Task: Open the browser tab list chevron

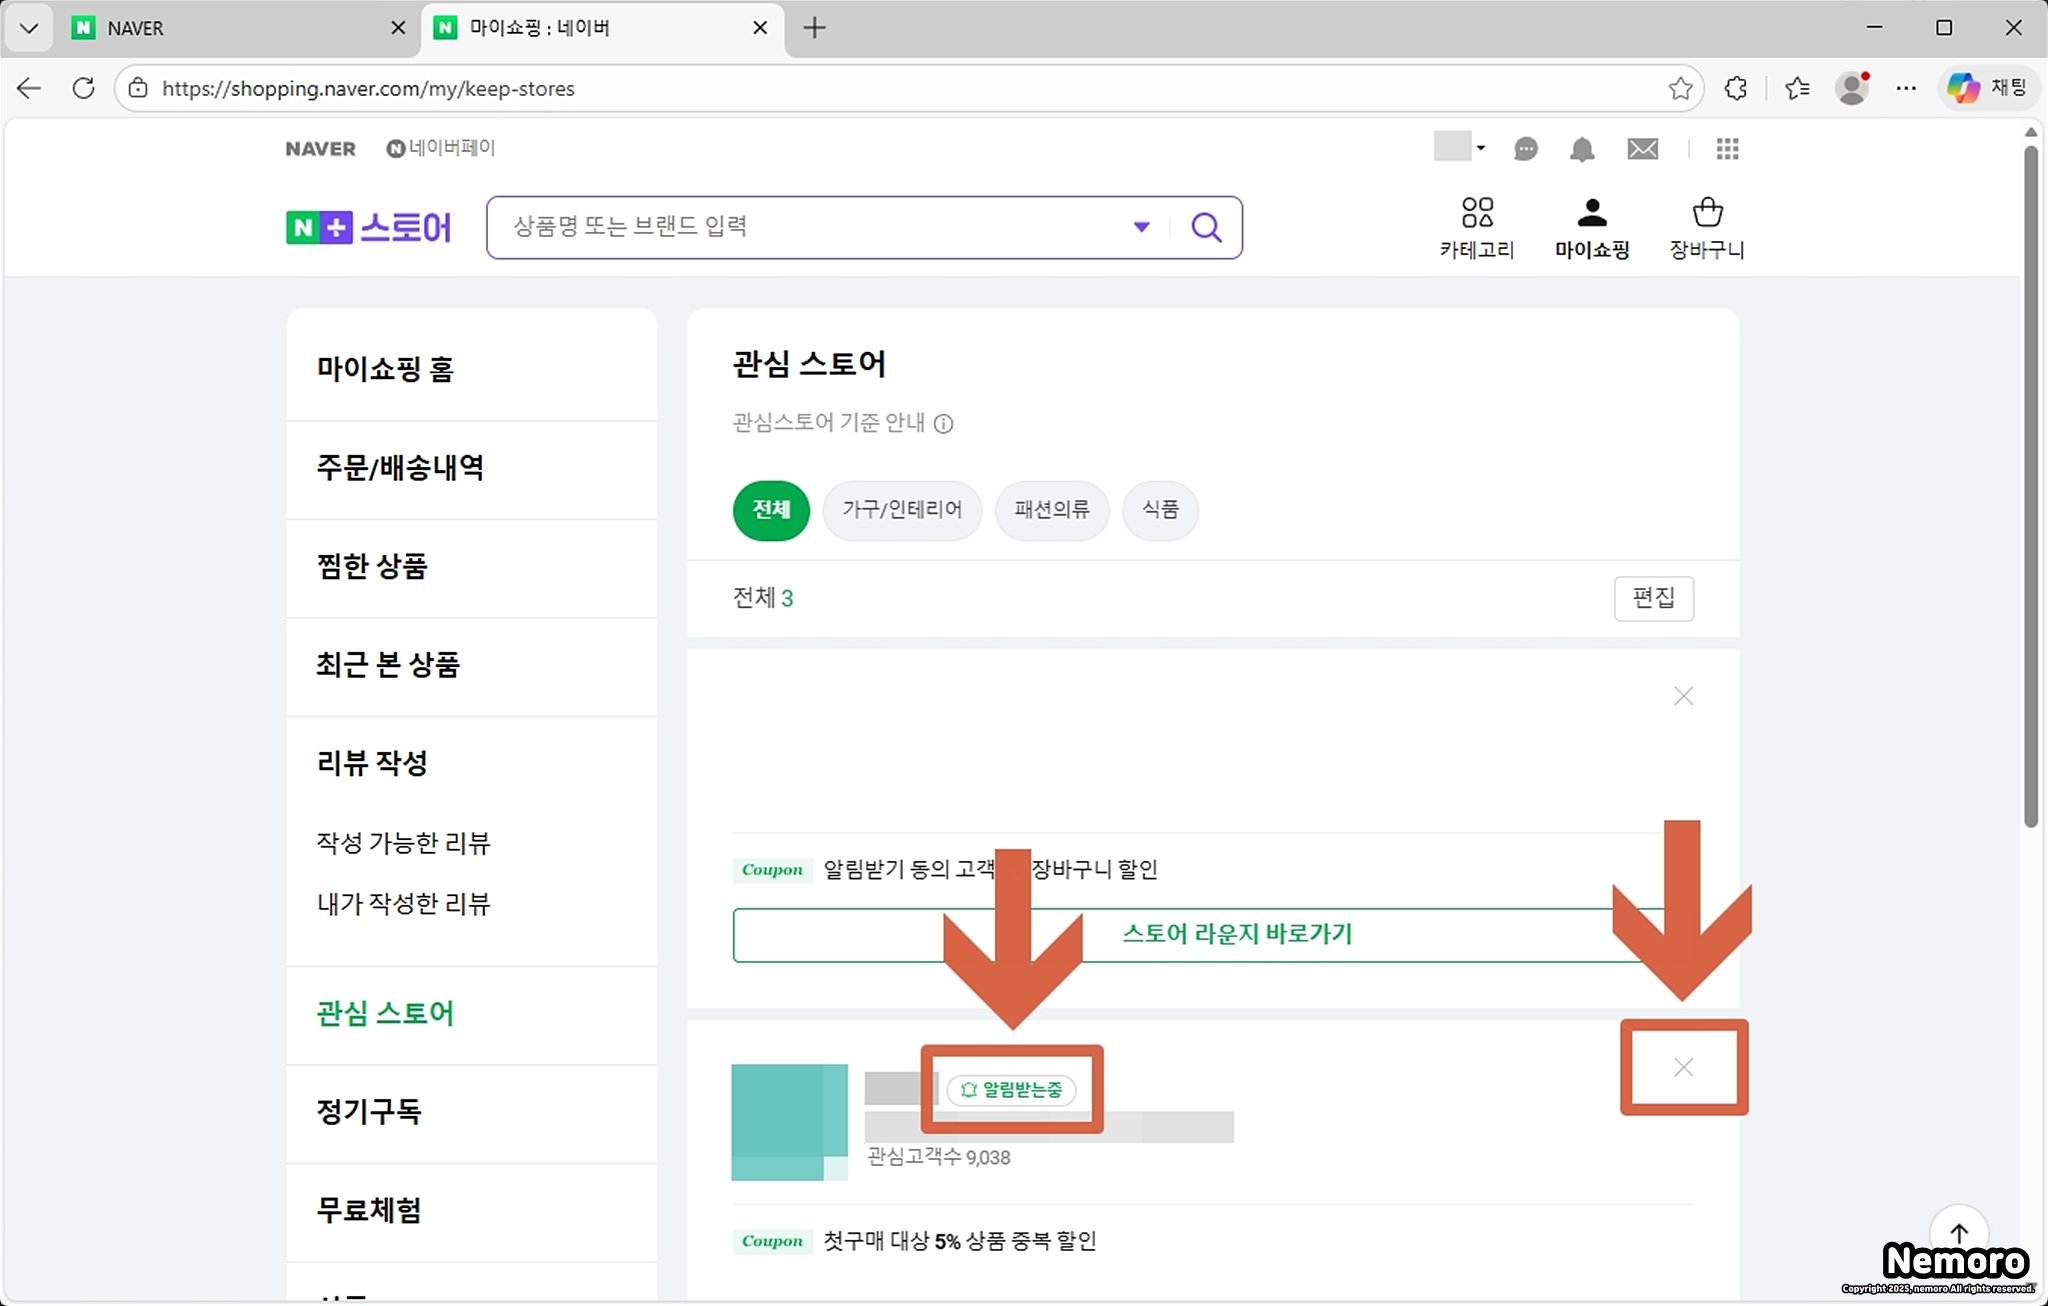Action: tap(28, 28)
